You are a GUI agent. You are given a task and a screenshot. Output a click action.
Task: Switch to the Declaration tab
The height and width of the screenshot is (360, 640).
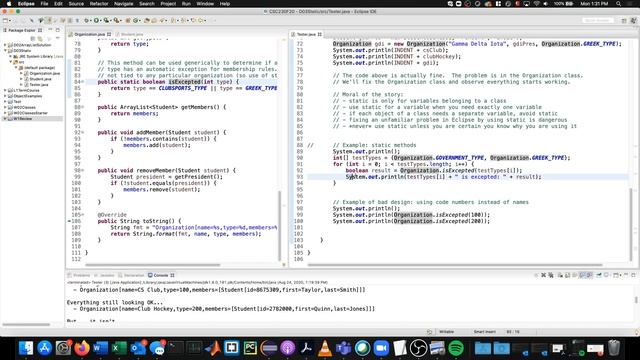click(131, 275)
